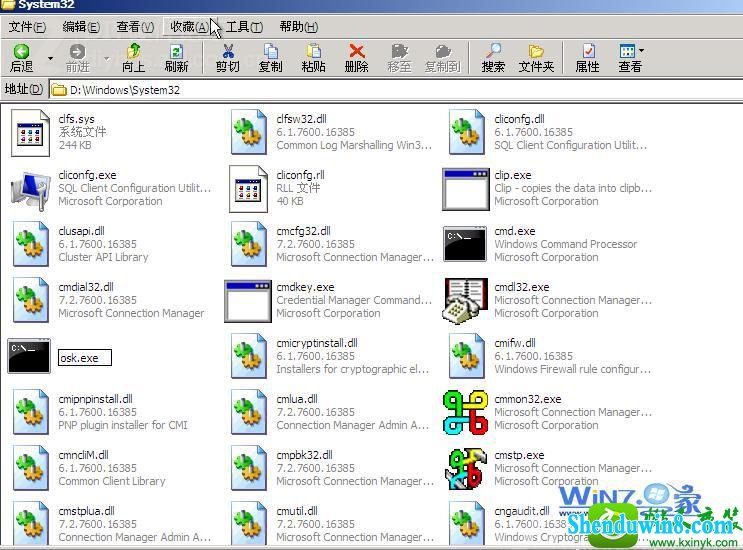
Task: Select the cmdl32.exe phone book icon
Action: [x=466, y=301]
